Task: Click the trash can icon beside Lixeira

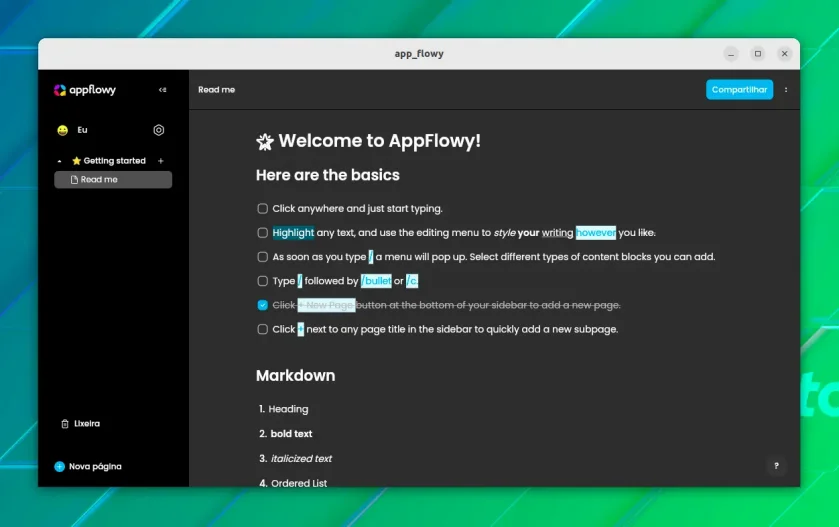Action: (65, 424)
